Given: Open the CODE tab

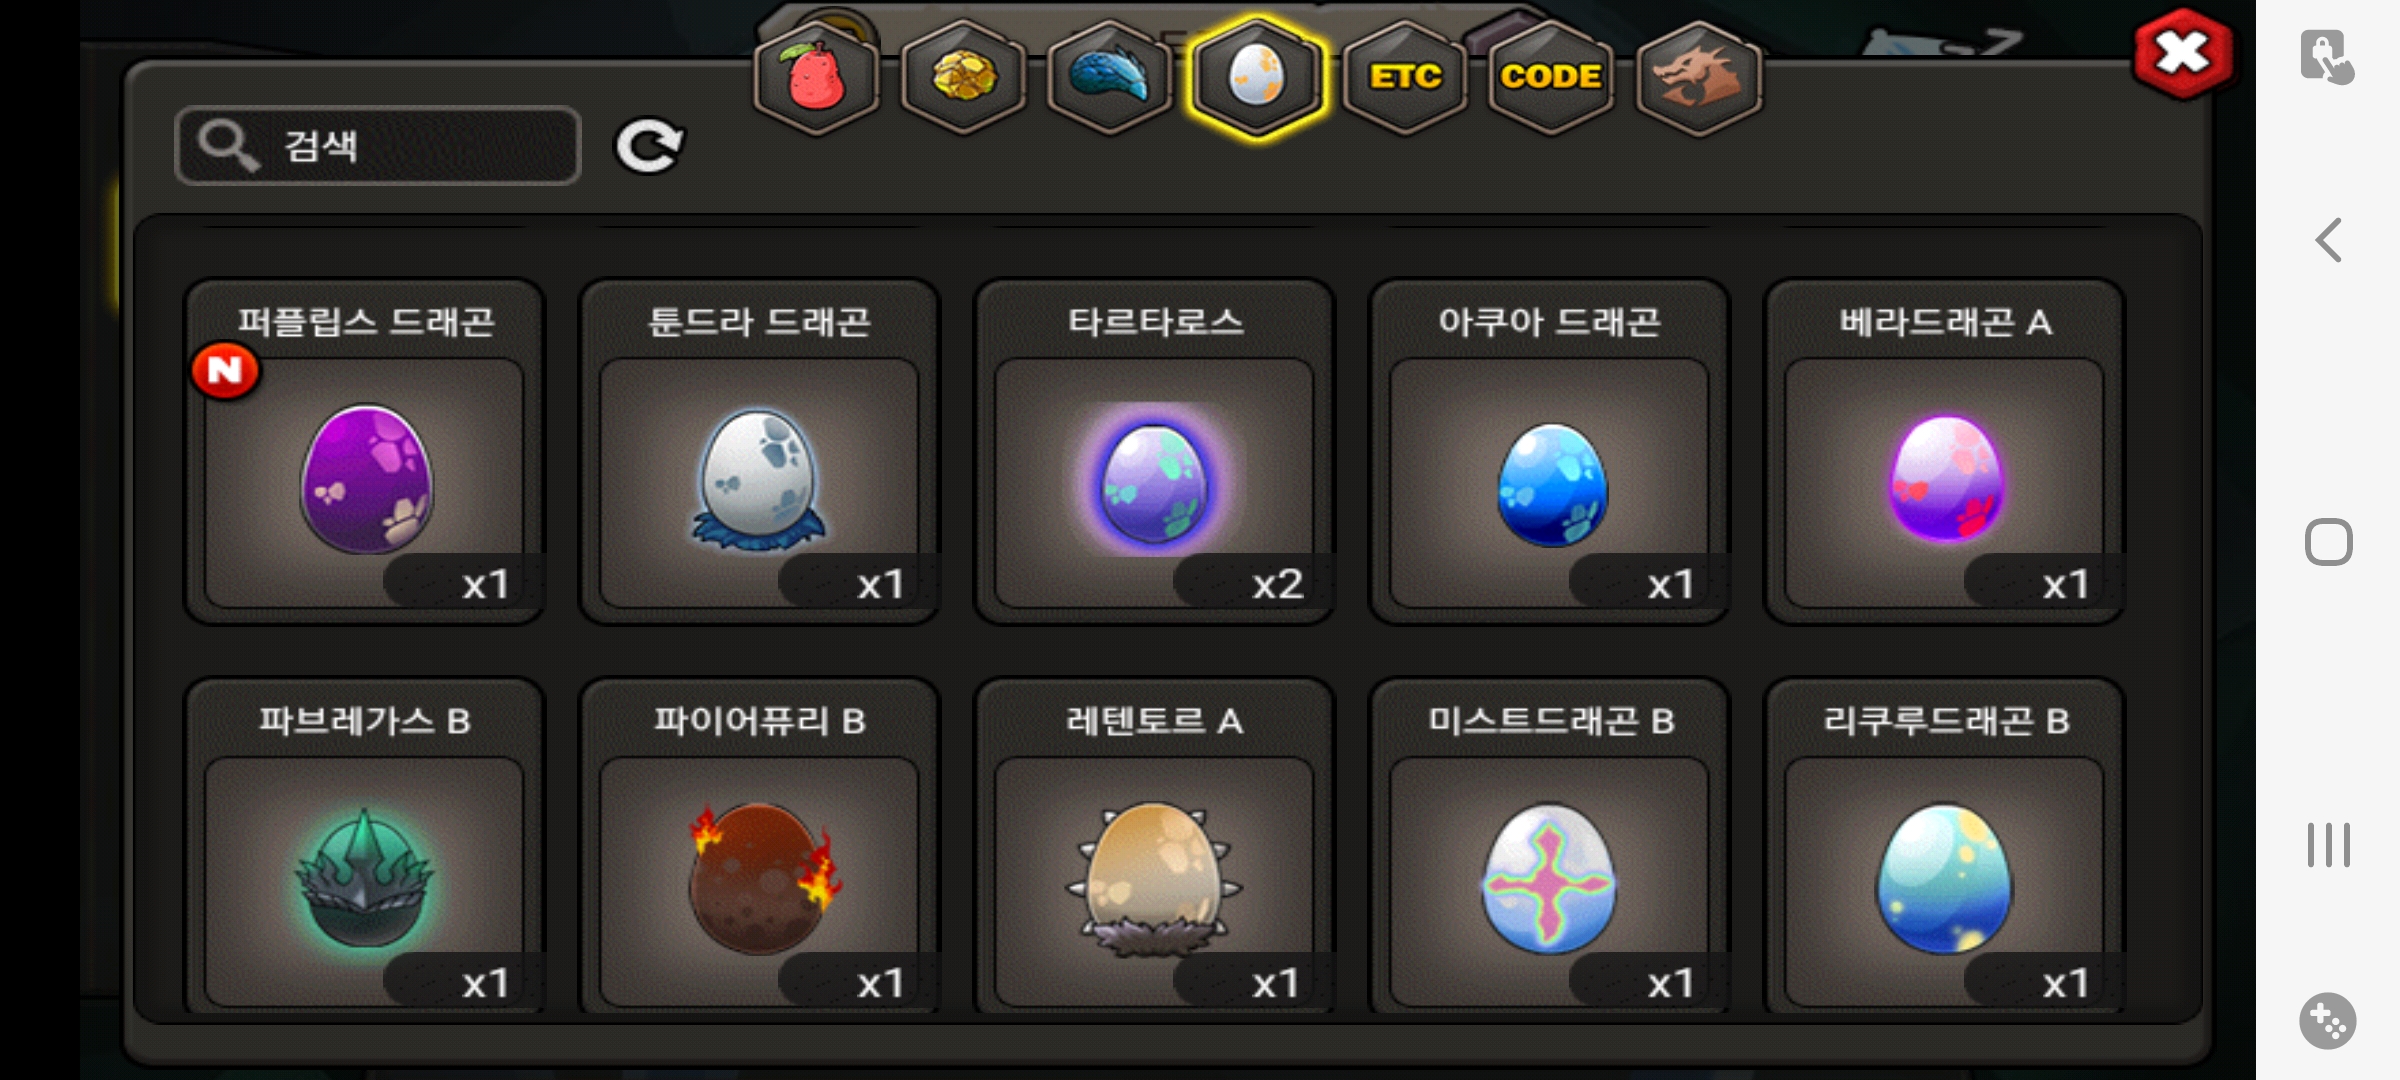Looking at the screenshot, I should (x=1551, y=78).
